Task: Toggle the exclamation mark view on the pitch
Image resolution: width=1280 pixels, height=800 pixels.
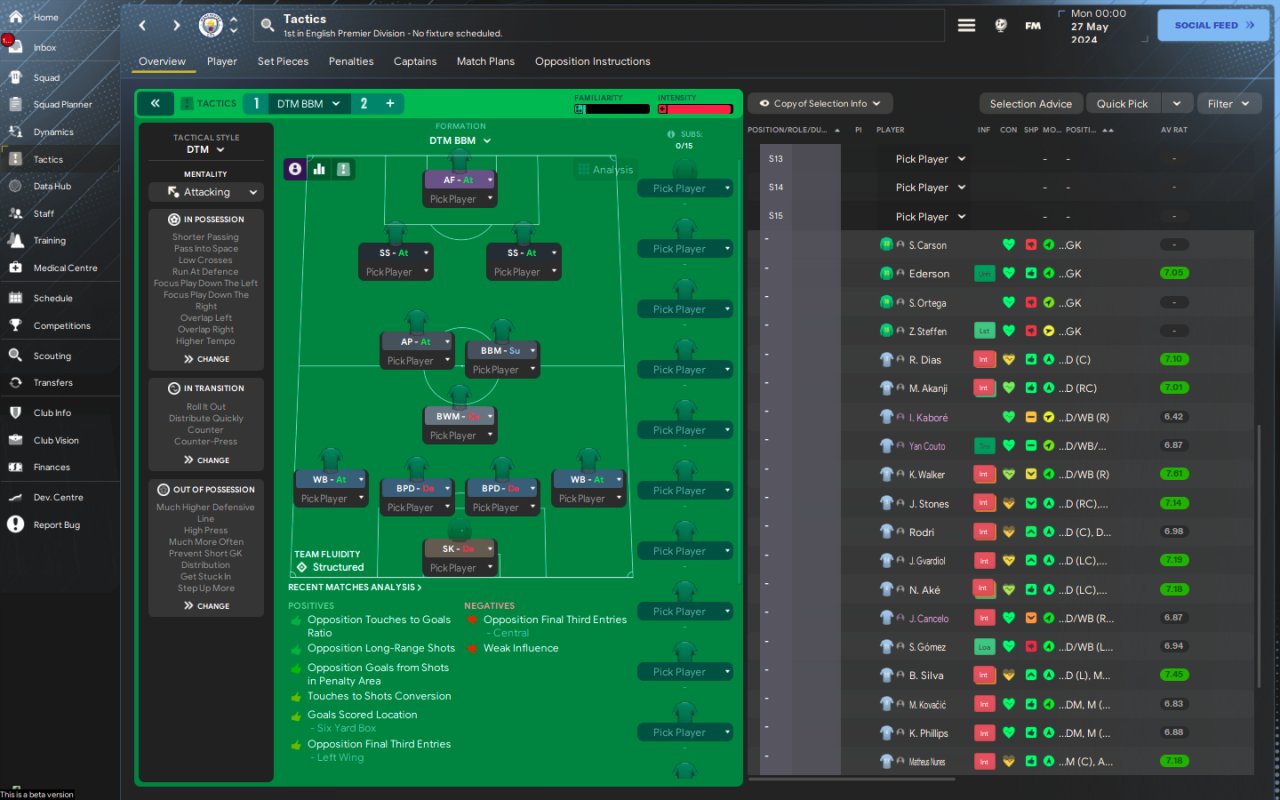Action: 344,169
